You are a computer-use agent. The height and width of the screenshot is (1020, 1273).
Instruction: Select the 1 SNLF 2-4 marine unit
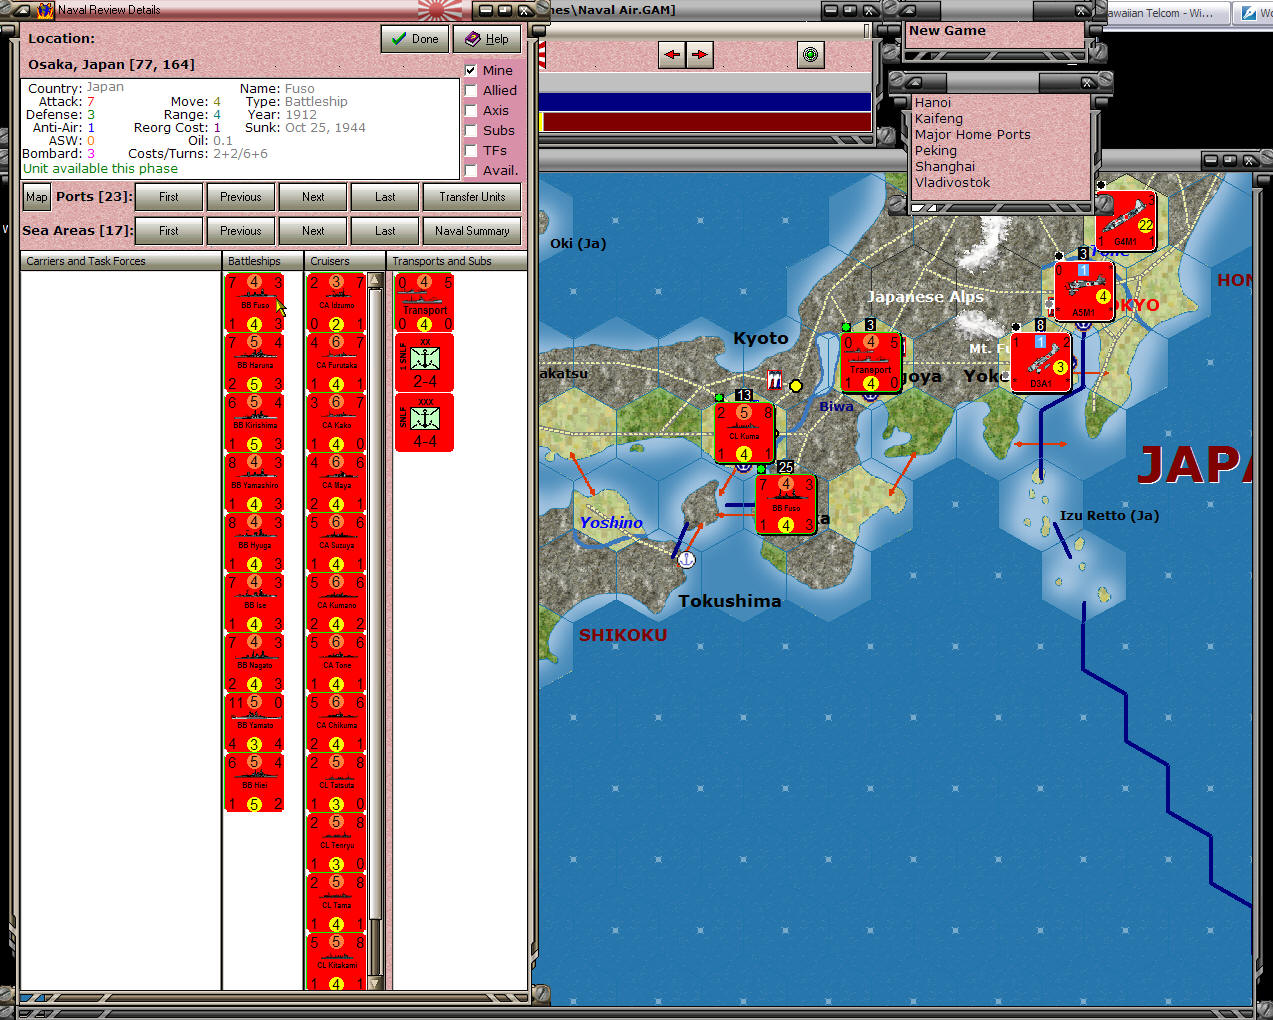coord(424,362)
